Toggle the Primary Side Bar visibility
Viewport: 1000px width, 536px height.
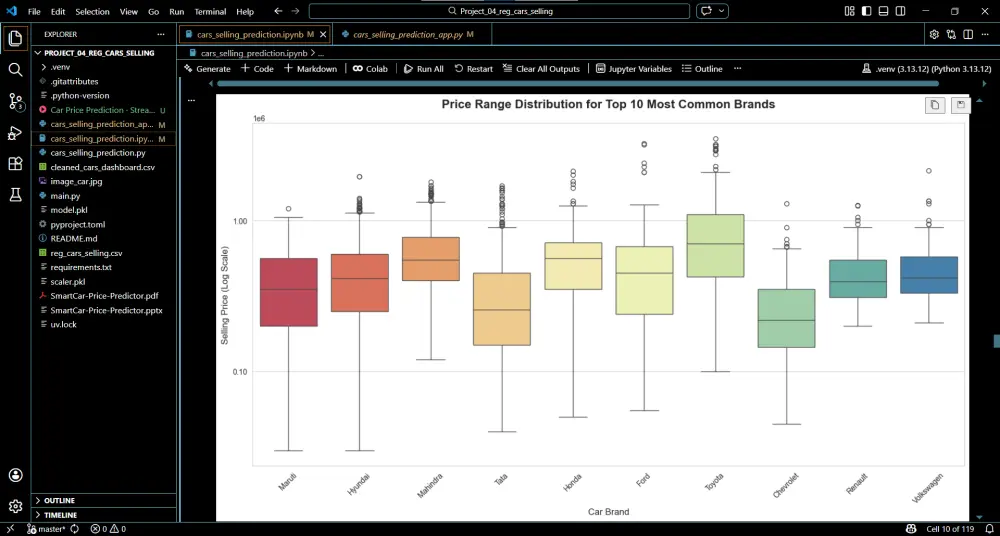tap(866, 11)
